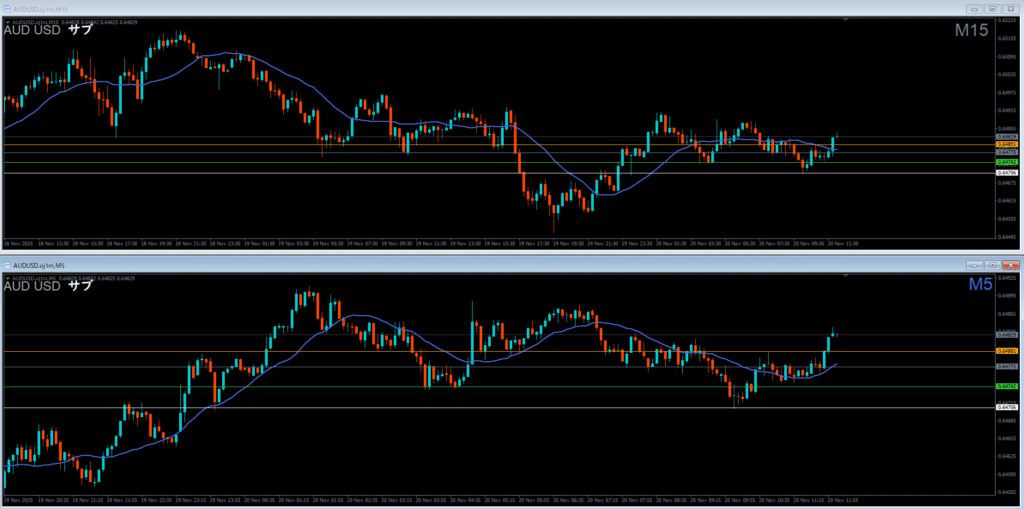The width and height of the screenshot is (1024, 509).
Task: Click the サブ label in the M15 chart
Action: [x=80, y=30]
